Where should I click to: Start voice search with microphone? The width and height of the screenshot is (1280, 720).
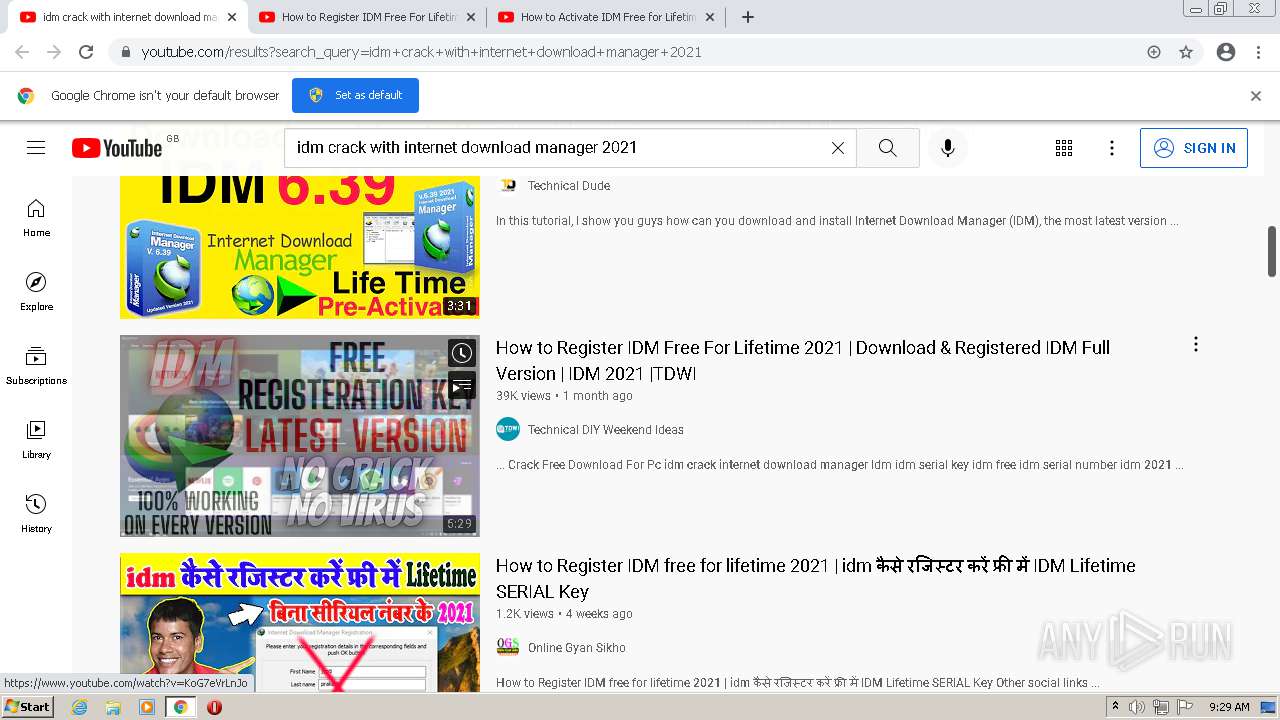tap(948, 148)
